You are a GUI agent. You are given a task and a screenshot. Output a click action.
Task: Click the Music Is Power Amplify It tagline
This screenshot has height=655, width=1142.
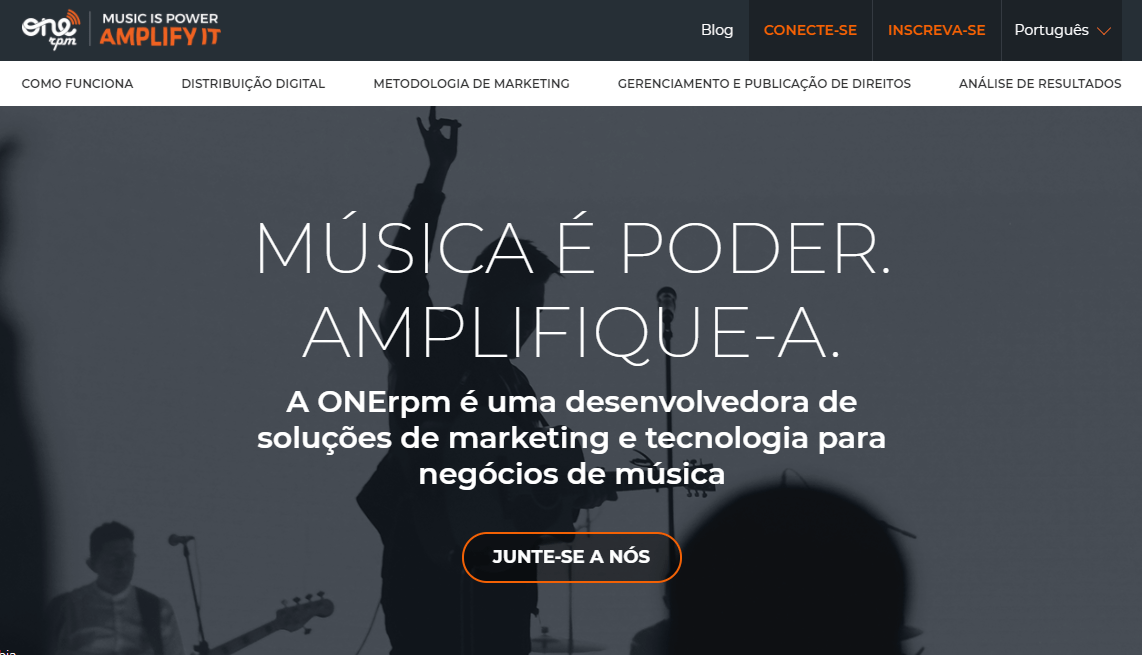[x=160, y=30]
